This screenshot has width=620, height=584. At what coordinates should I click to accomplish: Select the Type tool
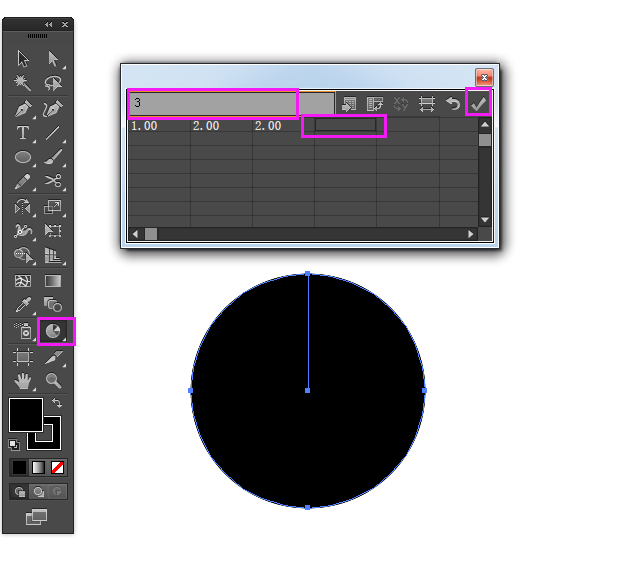(x=23, y=133)
